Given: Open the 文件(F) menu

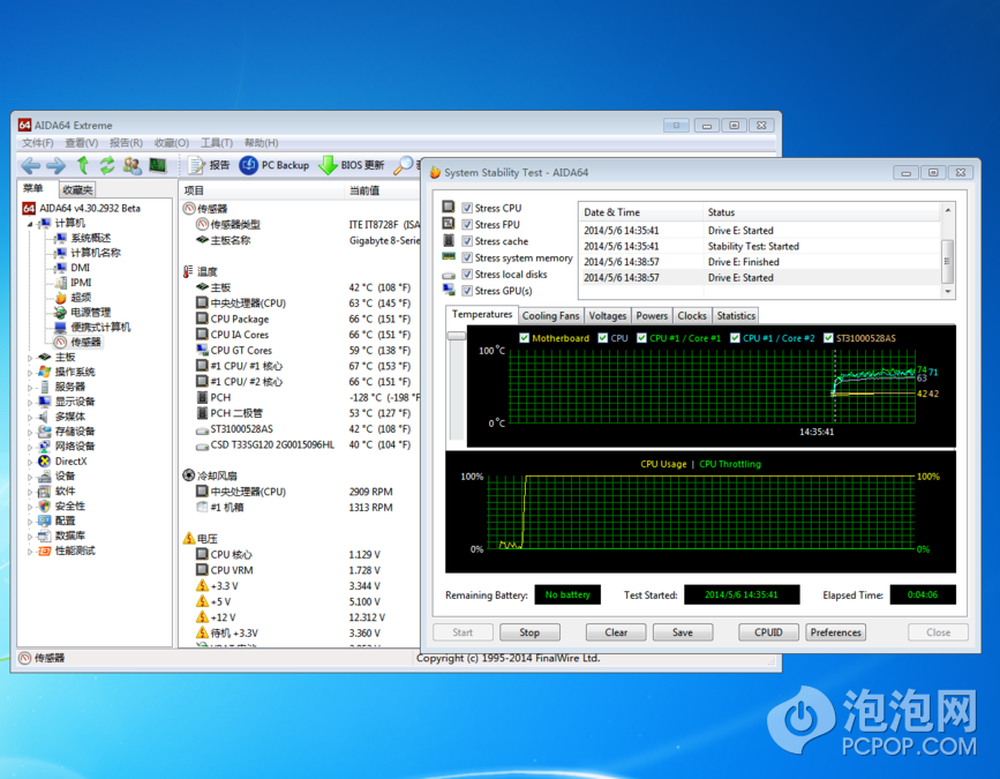Looking at the screenshot, I should pyautogui.click(x=38, y=143).
